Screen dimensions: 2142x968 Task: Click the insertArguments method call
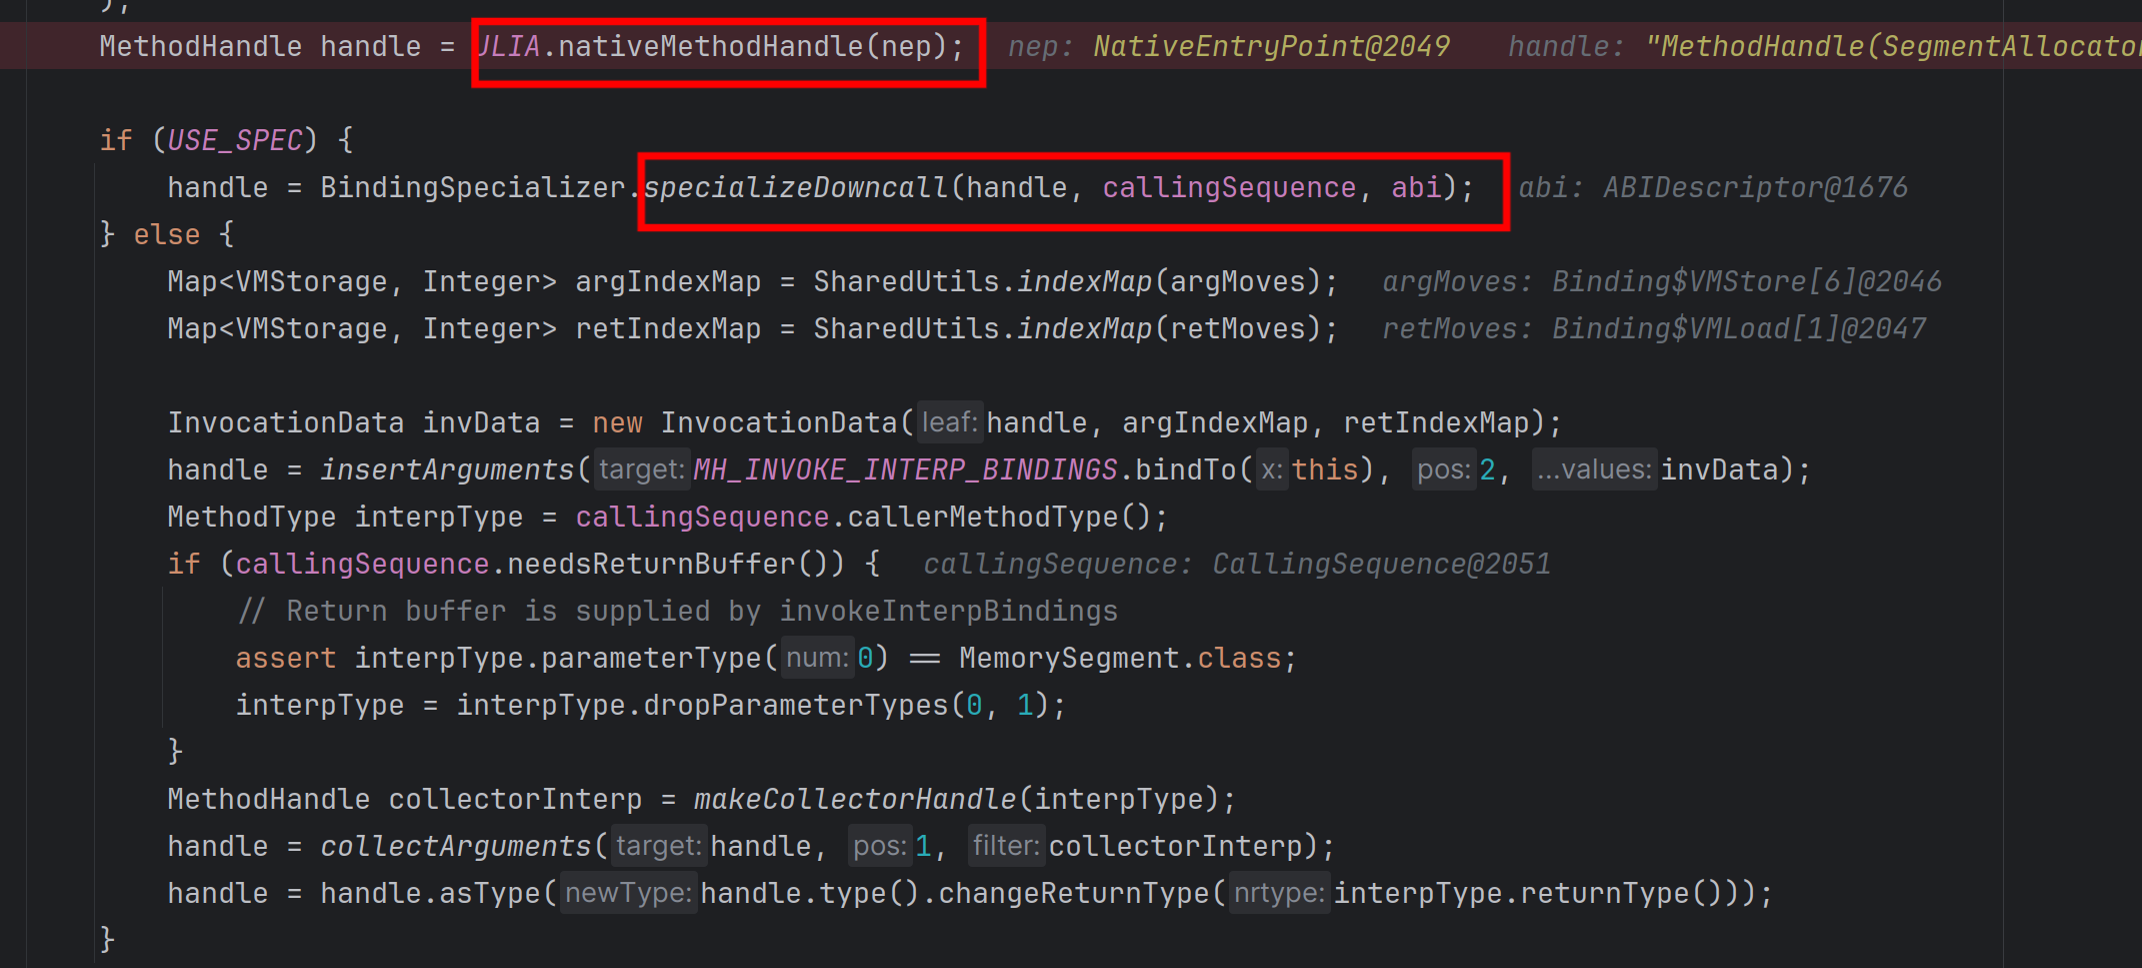(x=447, y=469)
